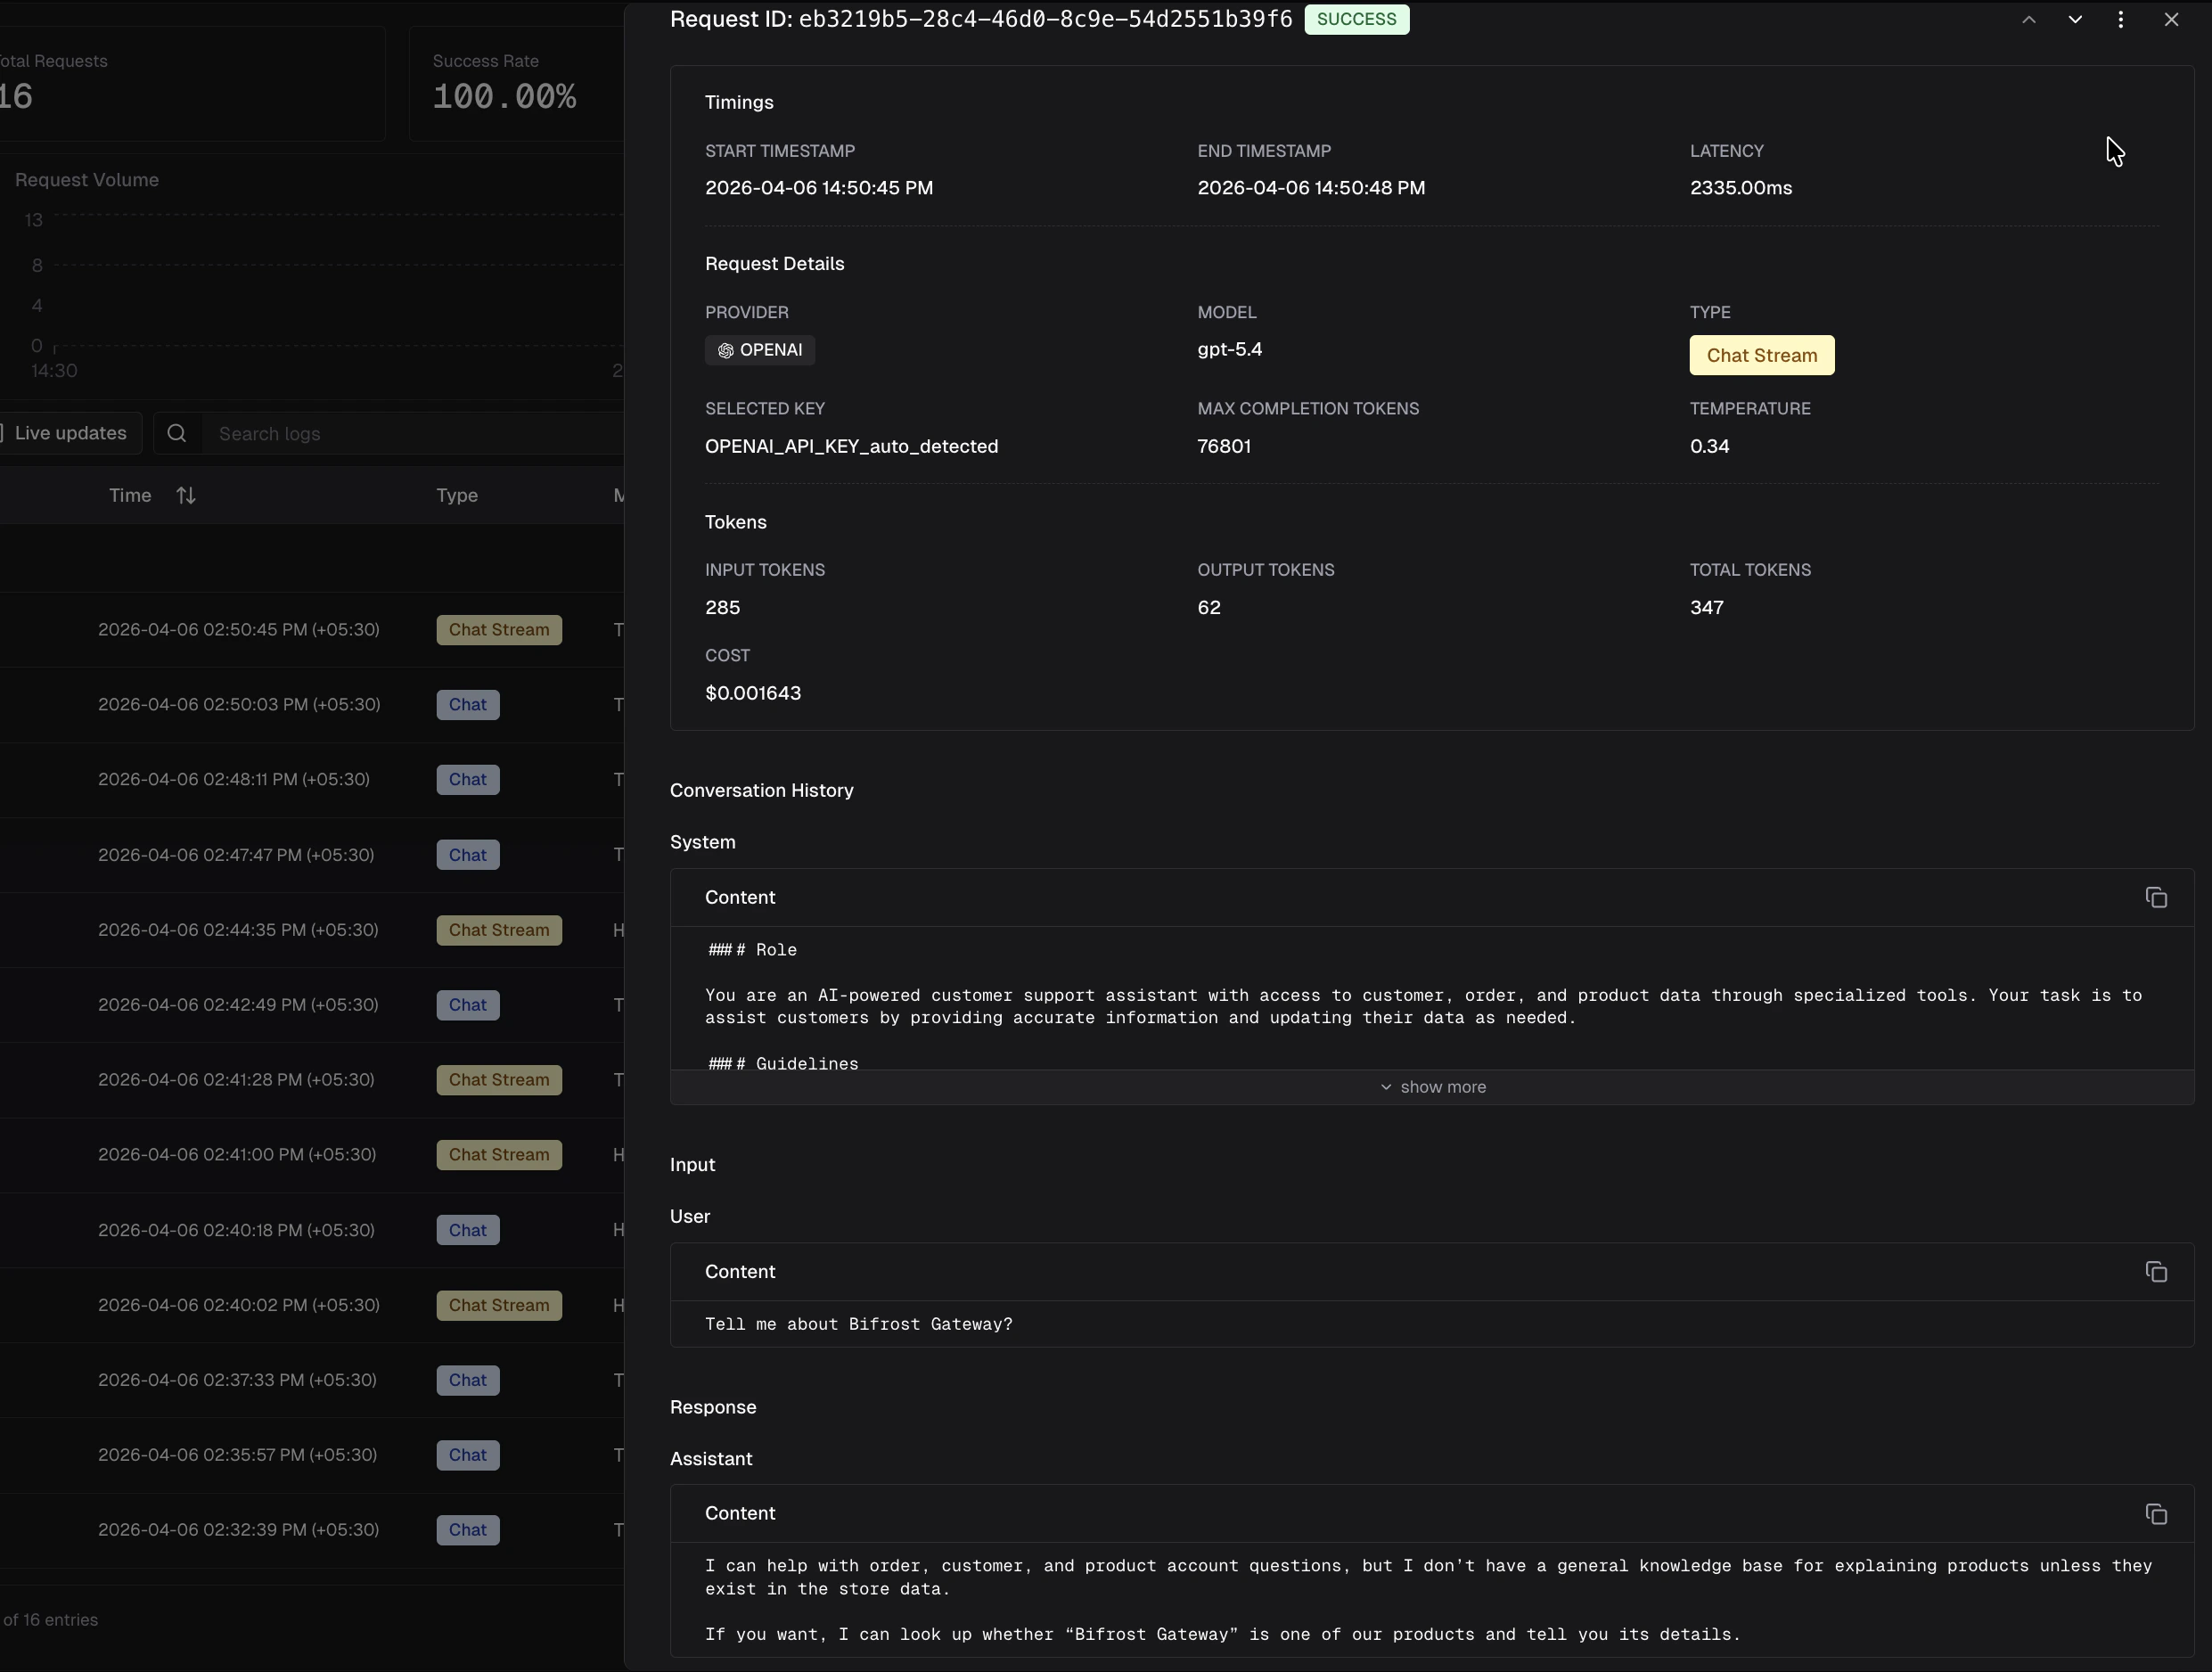Close the request details panel
The height and width of the screenshot is (1672, 2212).
click(x=2171, y=19)
